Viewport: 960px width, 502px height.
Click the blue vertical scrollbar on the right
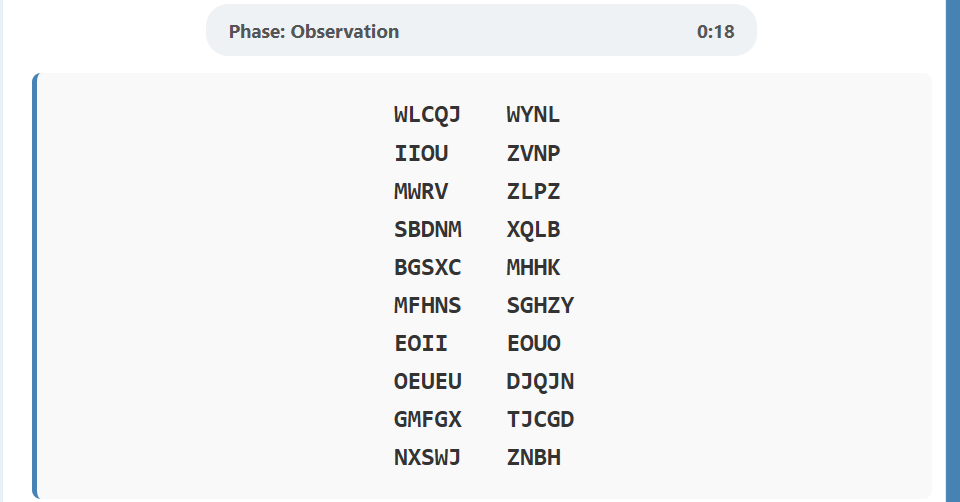pos(952,250)
